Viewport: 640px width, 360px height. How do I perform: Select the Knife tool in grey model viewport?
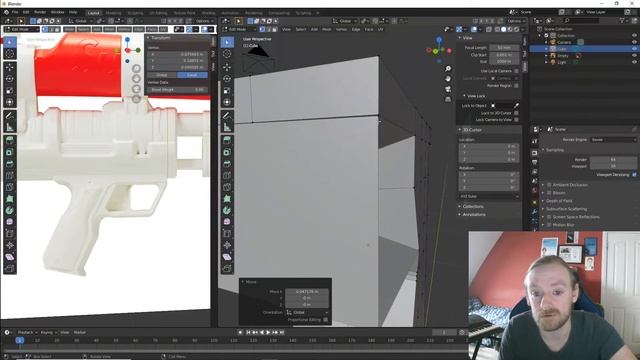(x=227, y=187)
